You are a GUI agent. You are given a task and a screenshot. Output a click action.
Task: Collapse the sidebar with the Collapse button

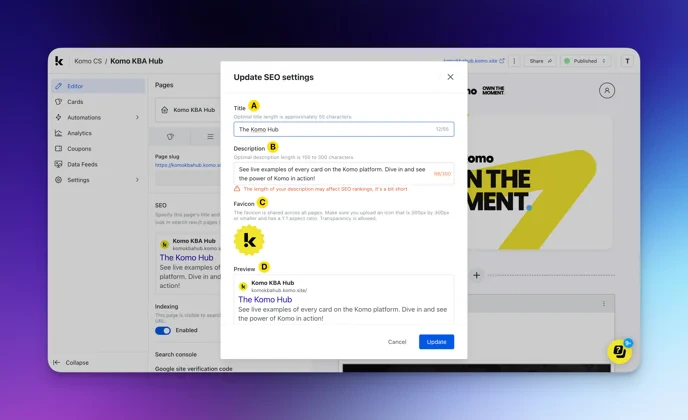(71, 363)
